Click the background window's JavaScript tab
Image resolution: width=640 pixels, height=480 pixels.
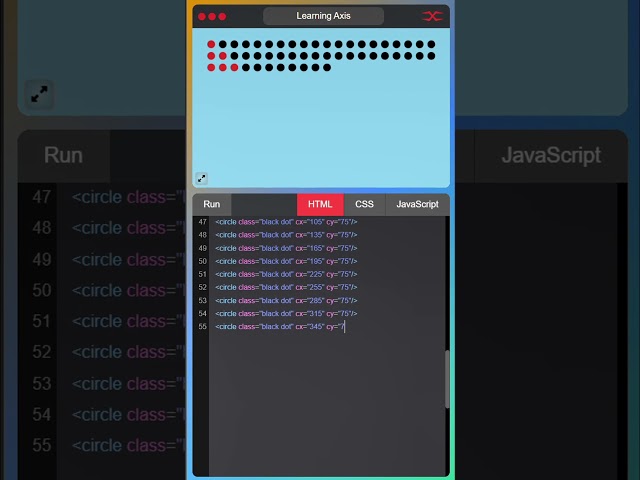[x=551, y=155]
